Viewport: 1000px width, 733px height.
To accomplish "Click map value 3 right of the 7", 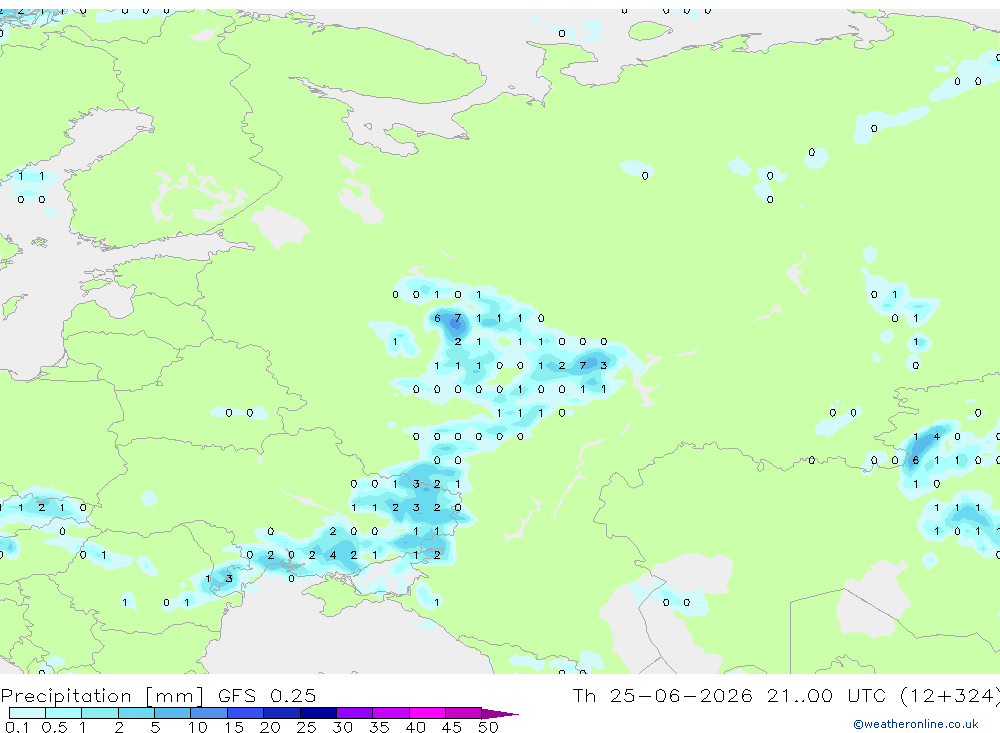I will pos(603,366).
